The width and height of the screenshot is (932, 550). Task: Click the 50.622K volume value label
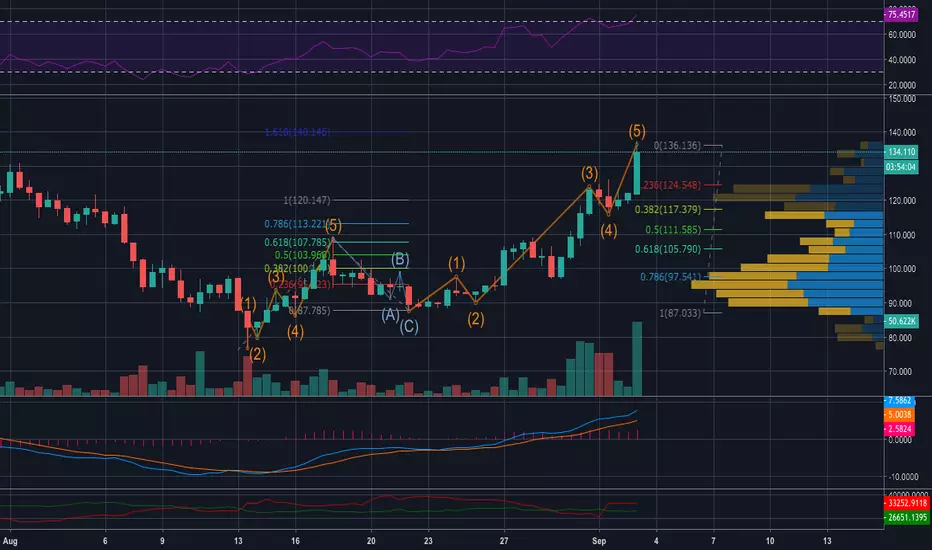click(901, 321)
